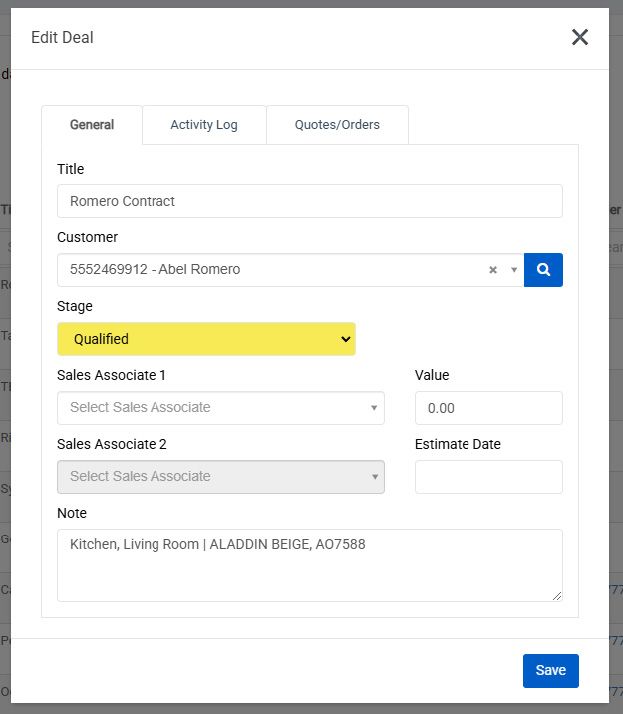
Task: Clear the selected customer with the x icon
Action: tap(493, 270)
